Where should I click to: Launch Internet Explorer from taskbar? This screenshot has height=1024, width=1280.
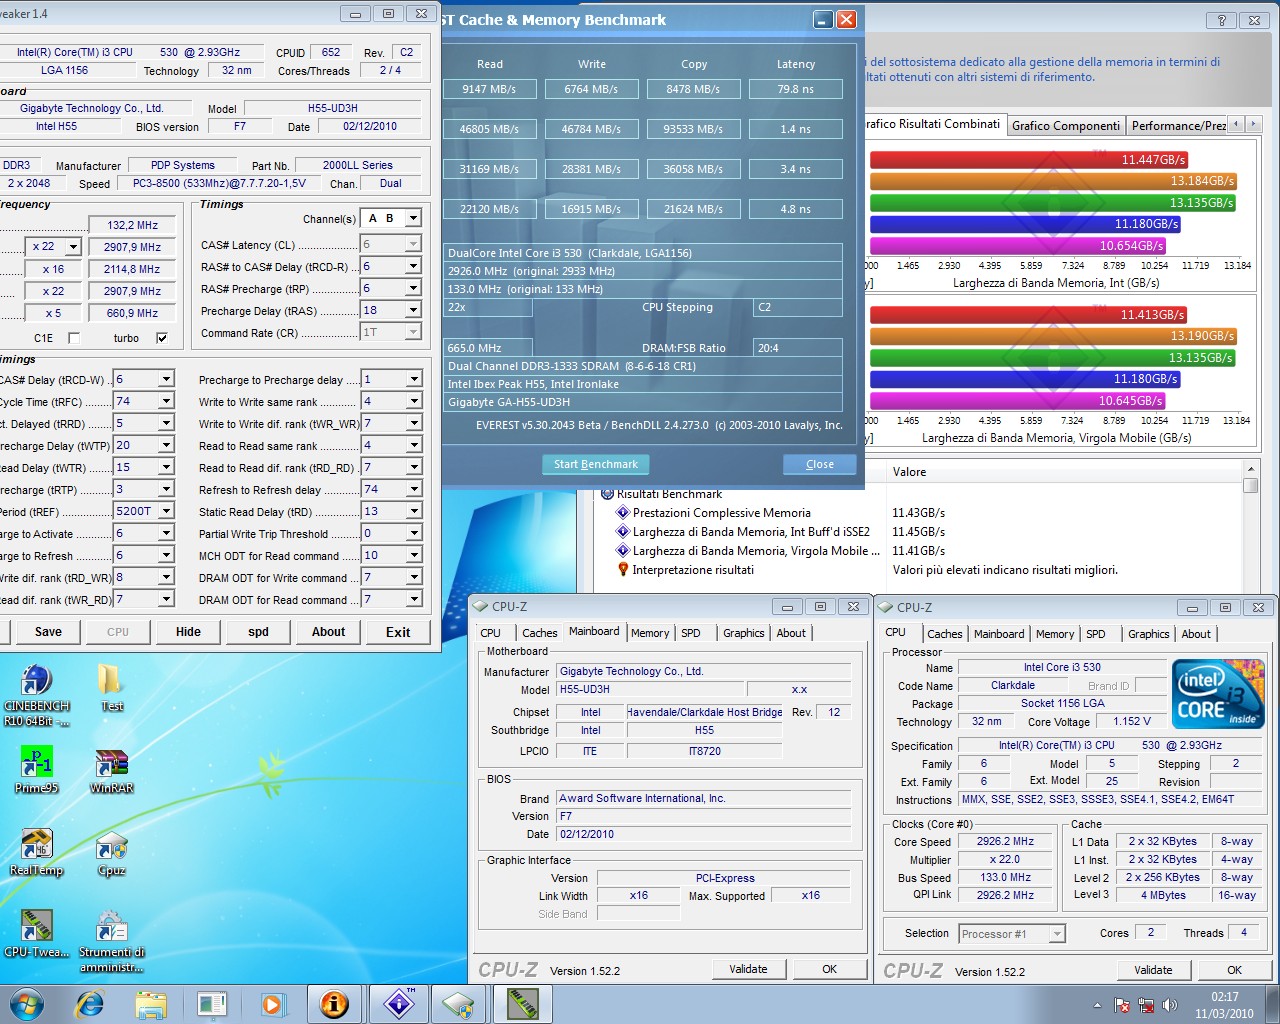90,1004
